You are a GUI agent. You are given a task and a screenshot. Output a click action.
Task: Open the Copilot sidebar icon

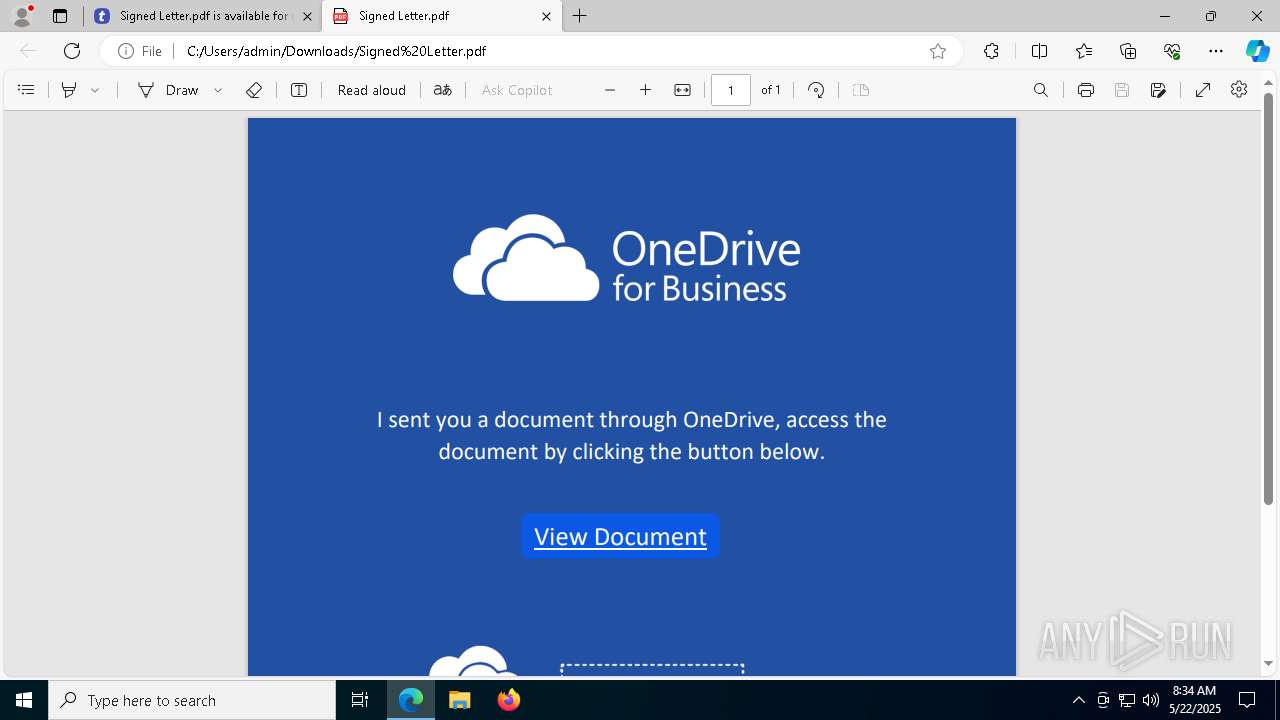click(1257, 51)
